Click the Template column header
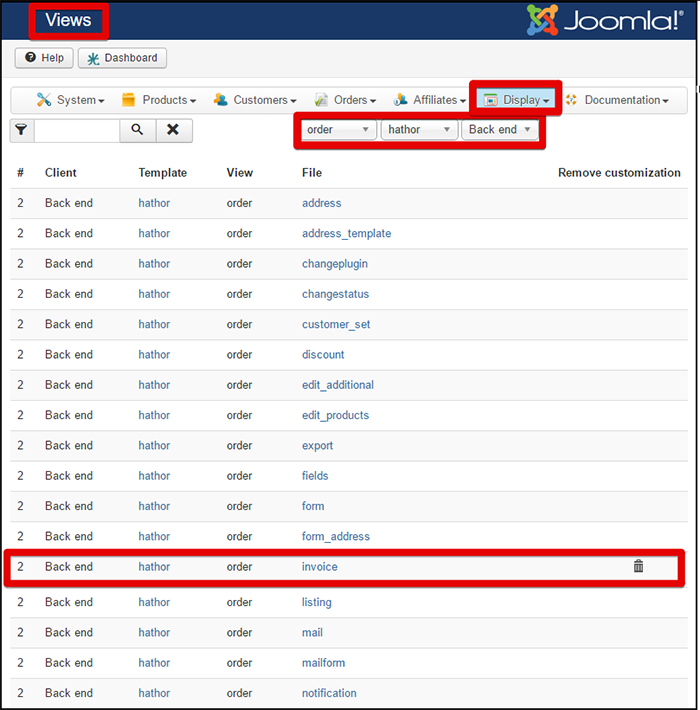The height and width of the screenshot is (710, 700). click(x=163, y=173)
